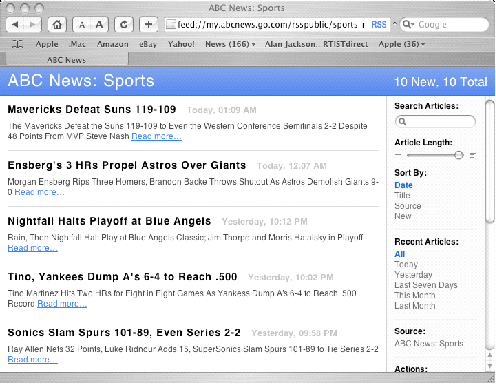Open Ensberg's 3 HRs Propel Astros headline
This screenshot has width=496, height=384.
tap(127, 165)
